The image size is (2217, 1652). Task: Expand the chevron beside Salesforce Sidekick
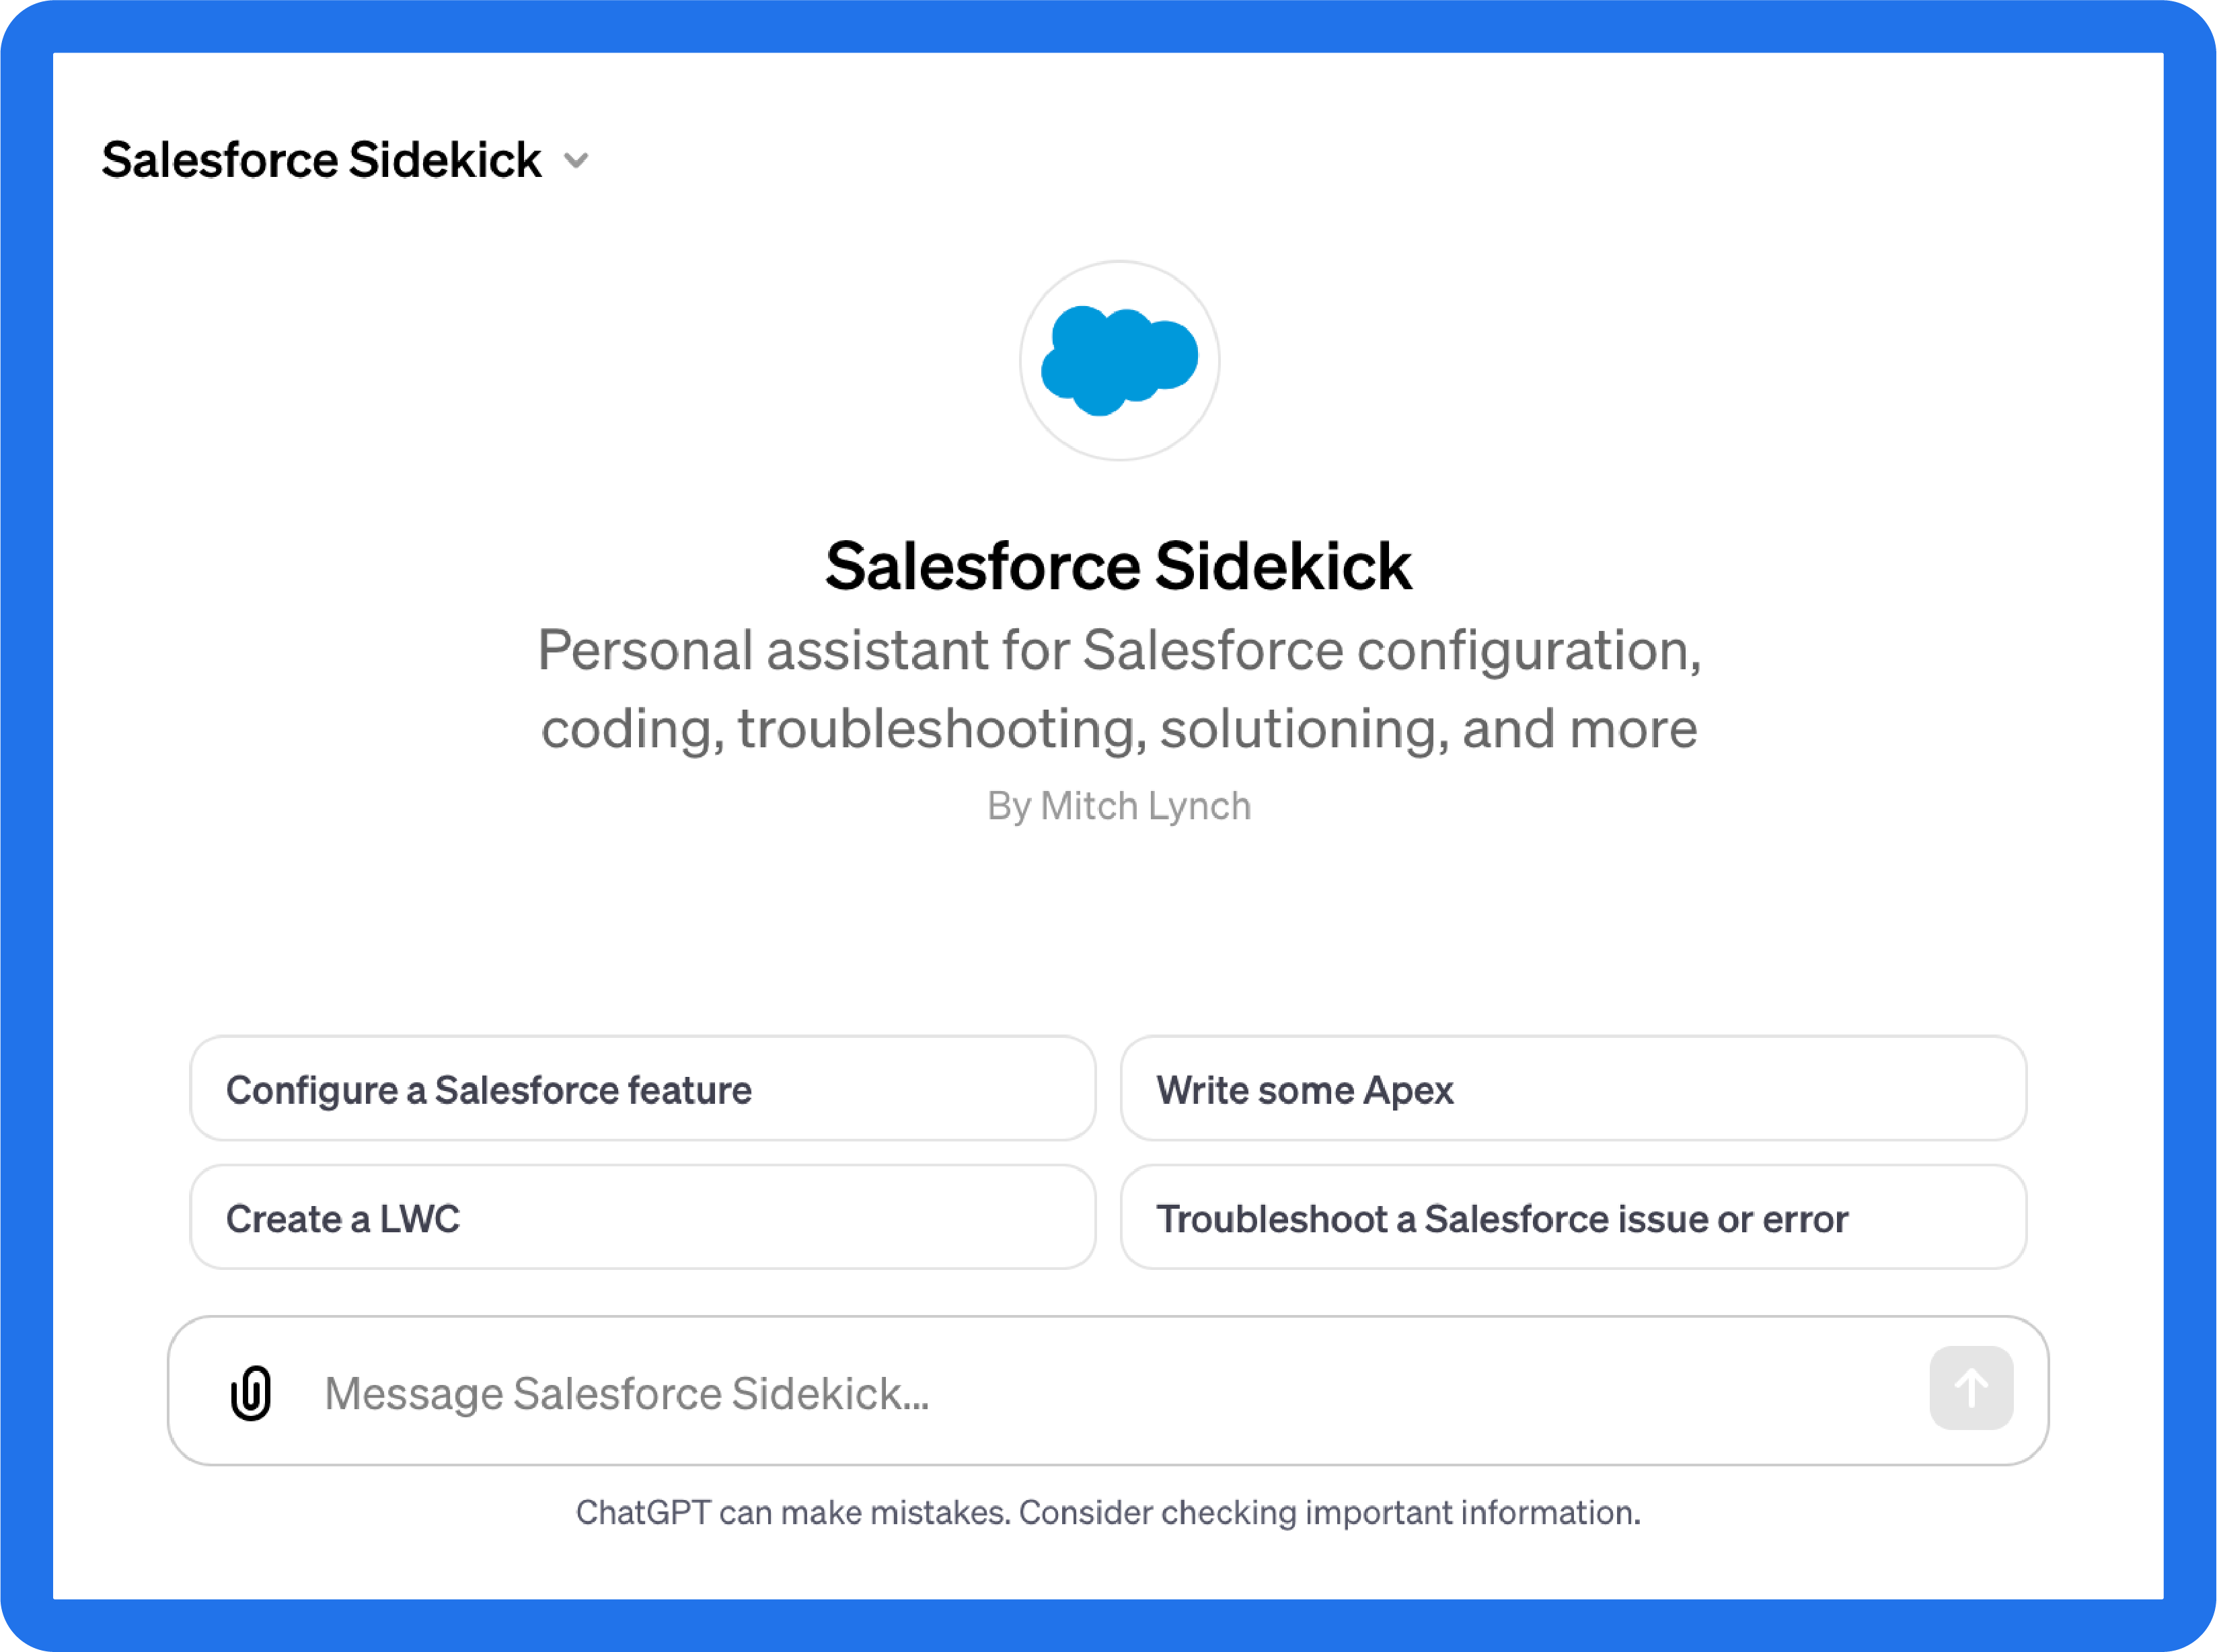pyautogui.click(x=577, y=160)
